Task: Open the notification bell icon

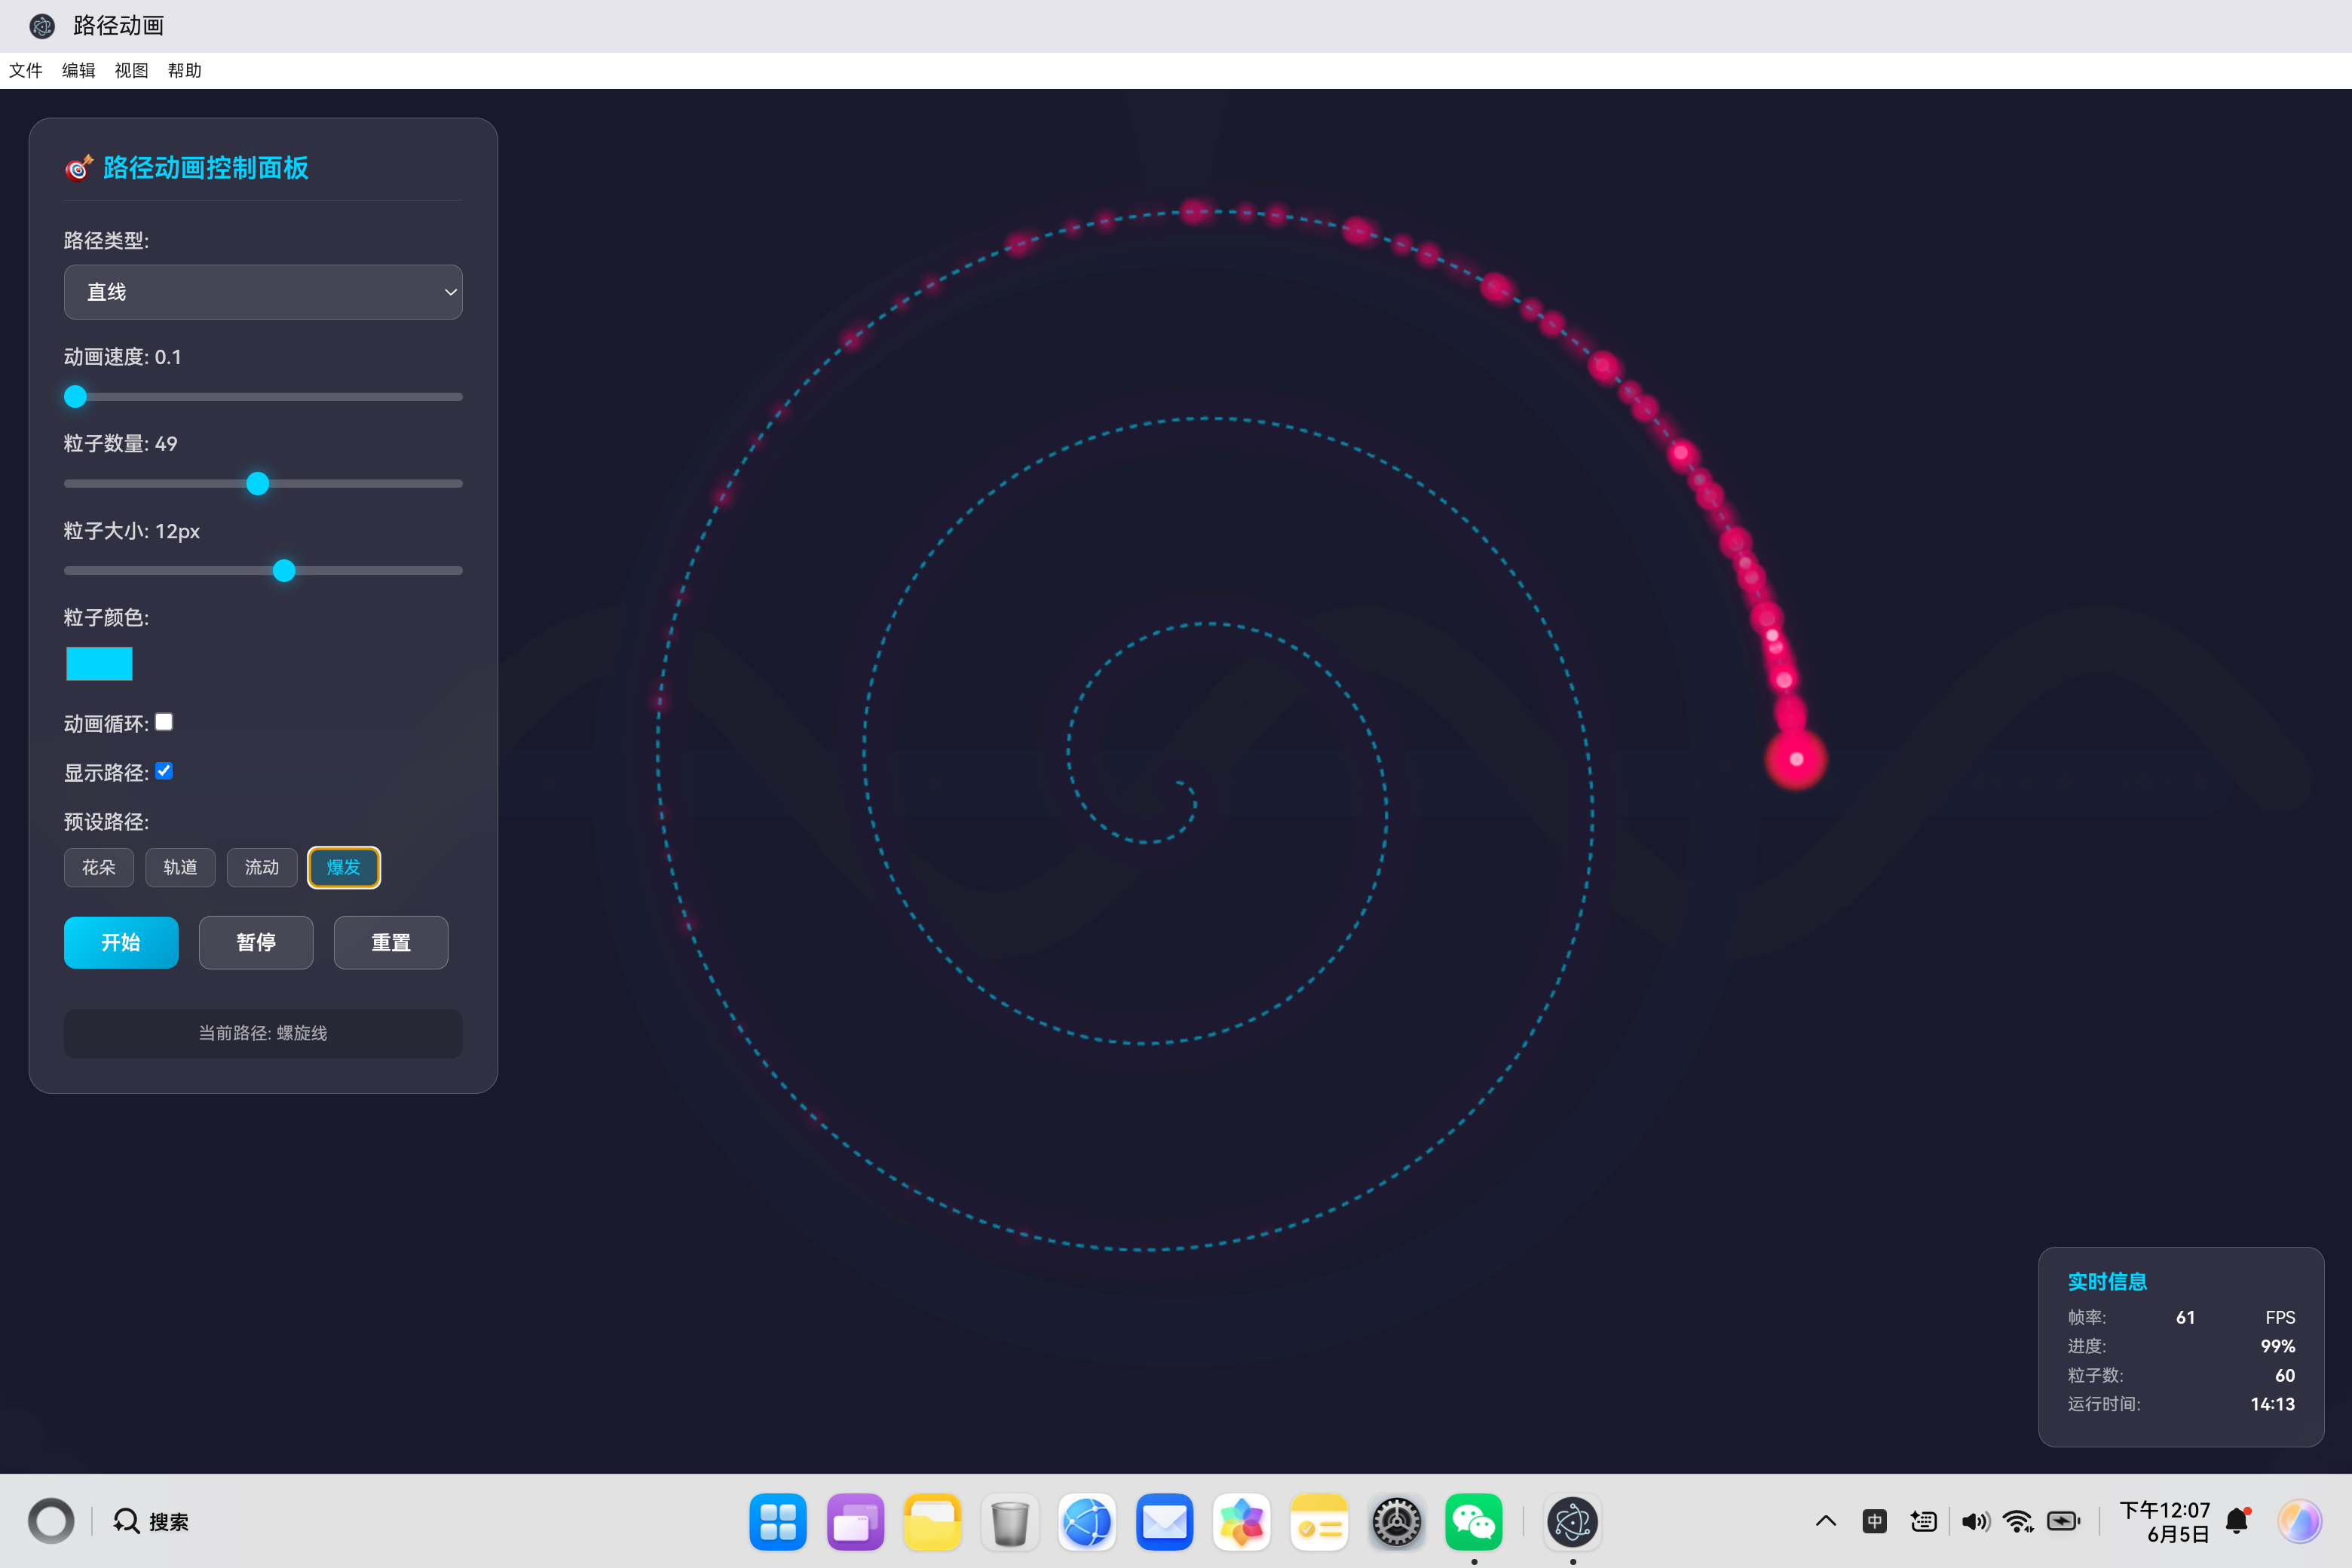Action: click(x=2238, y=1521)
